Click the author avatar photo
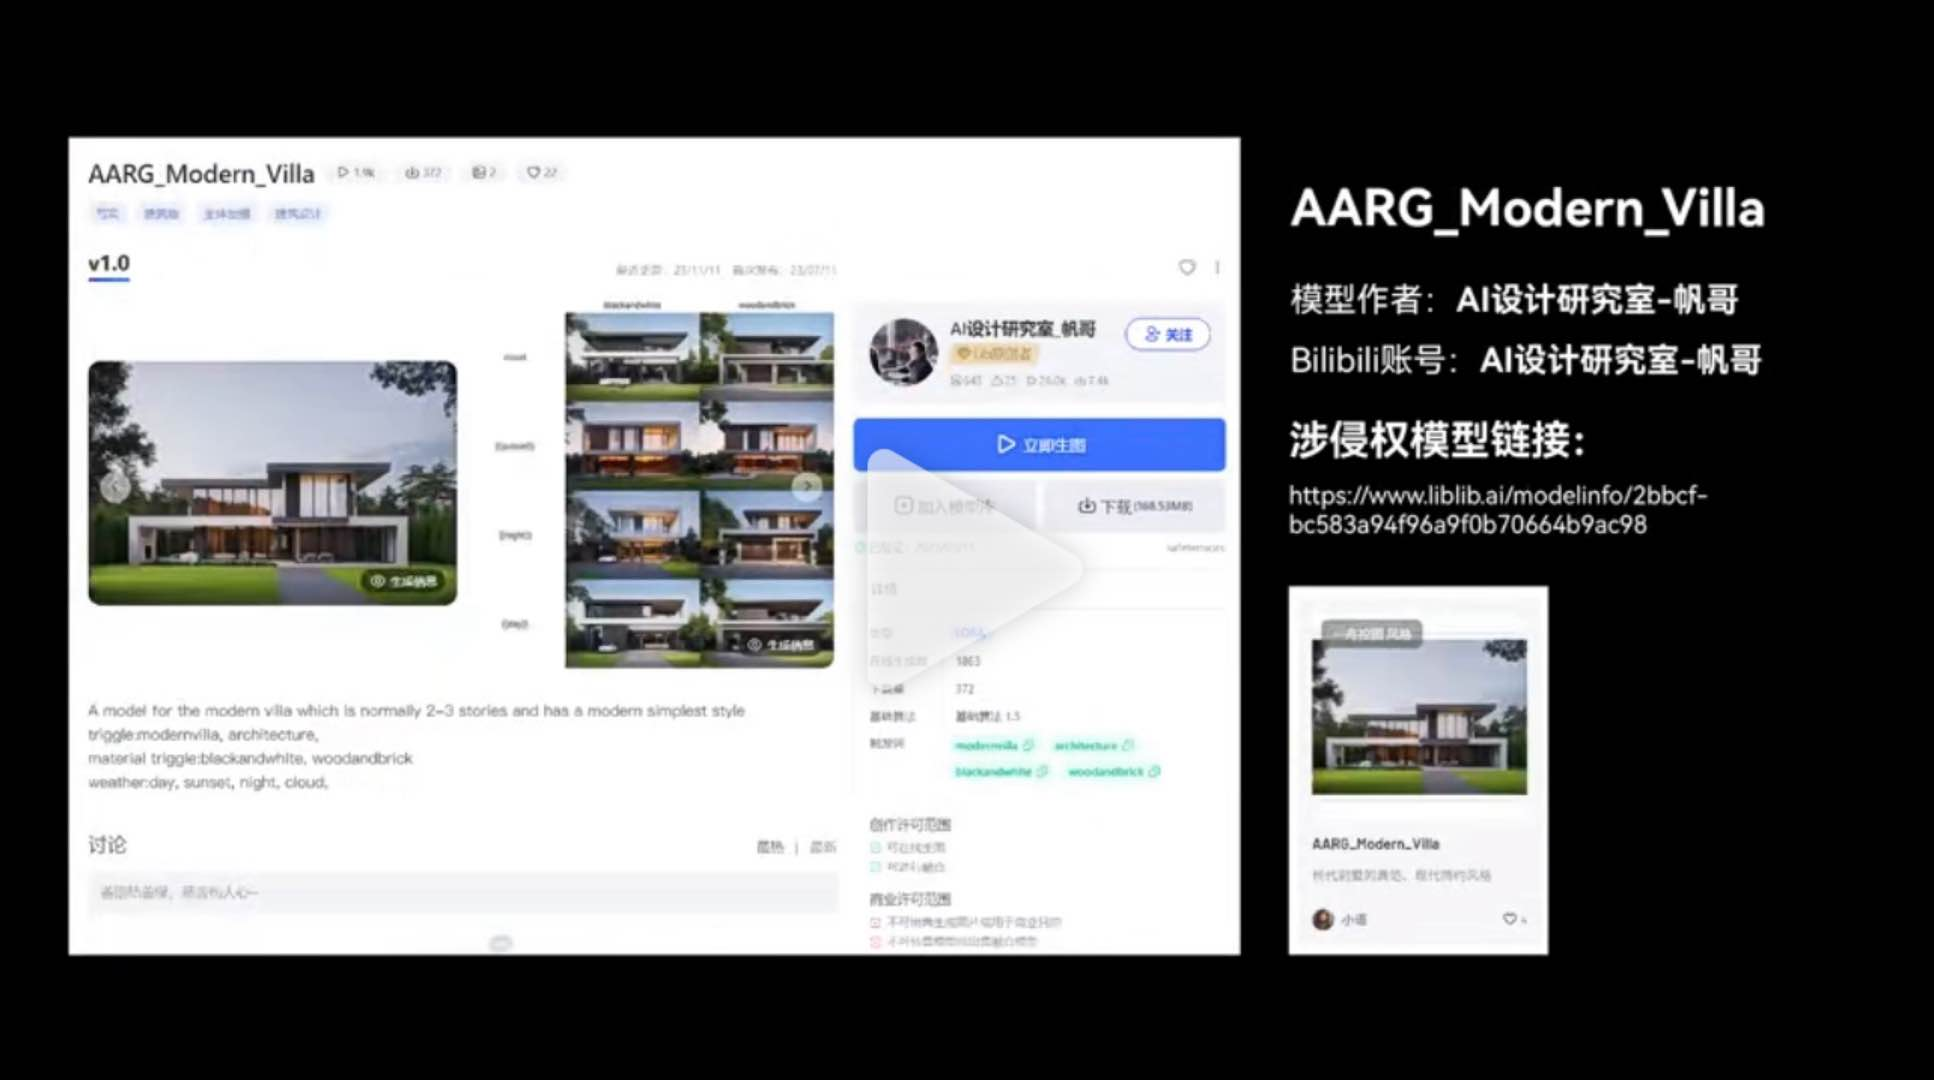Viewport: 1934px width, 1080px height. click(x=903, y=352)
